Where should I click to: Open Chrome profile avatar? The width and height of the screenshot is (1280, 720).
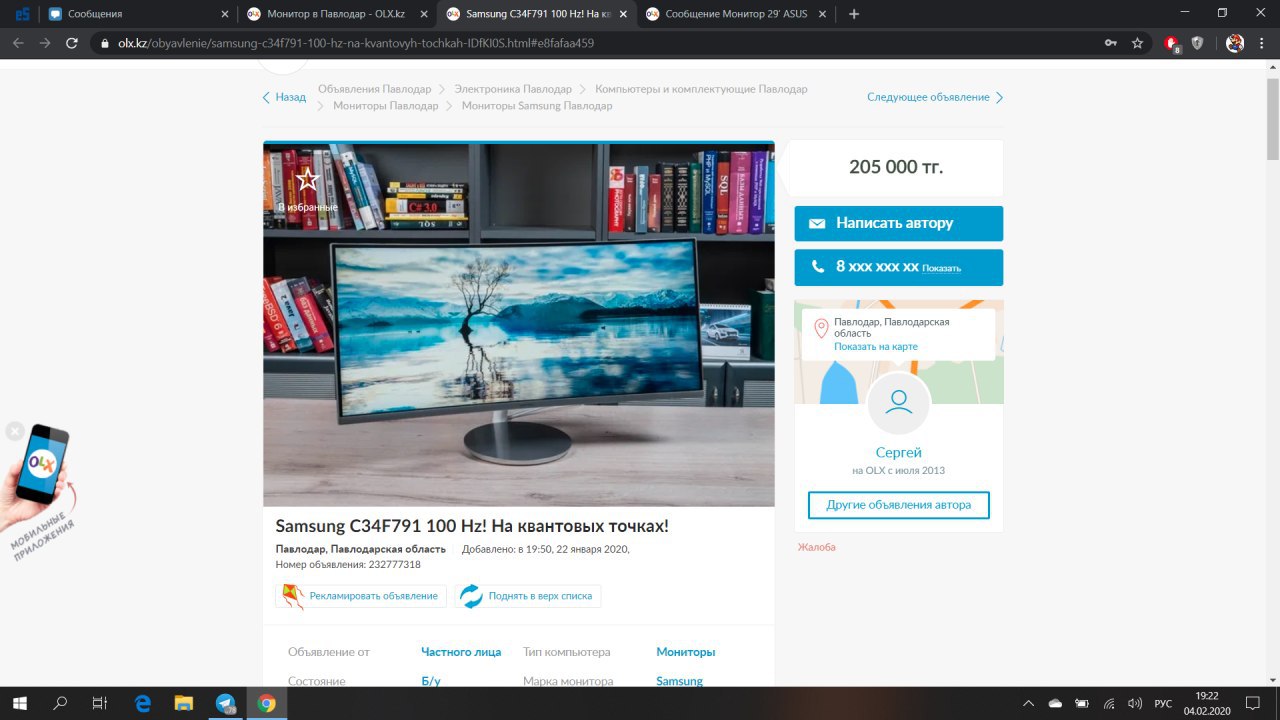1235,43
